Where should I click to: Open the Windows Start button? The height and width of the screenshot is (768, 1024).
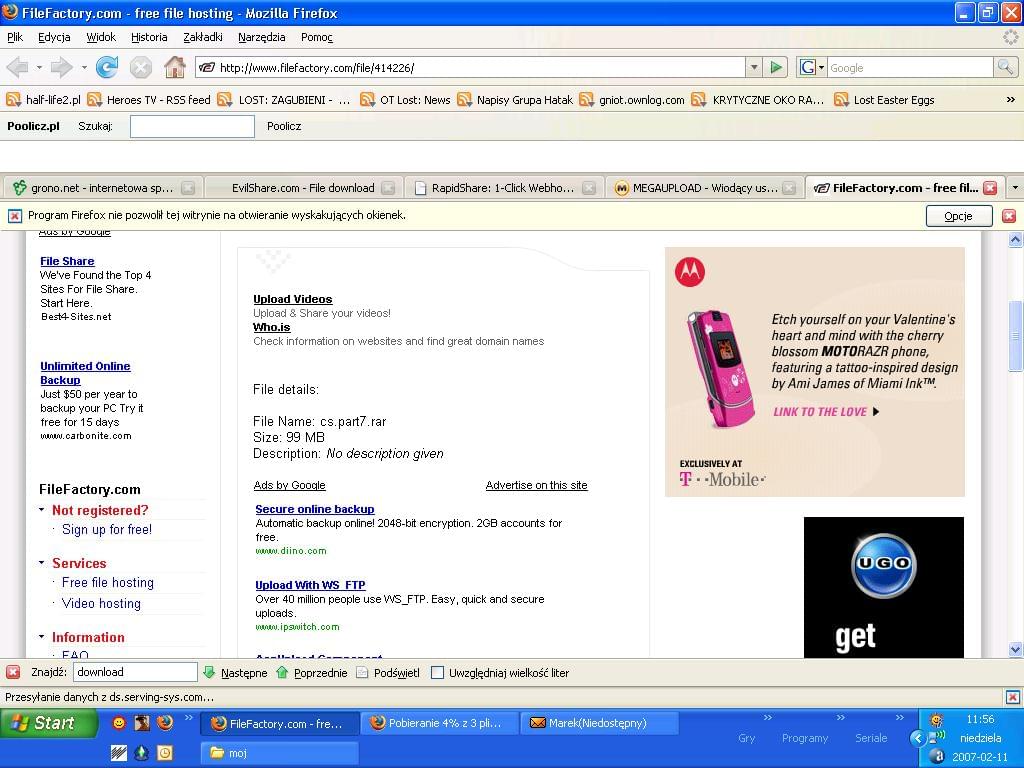point(48,723)
